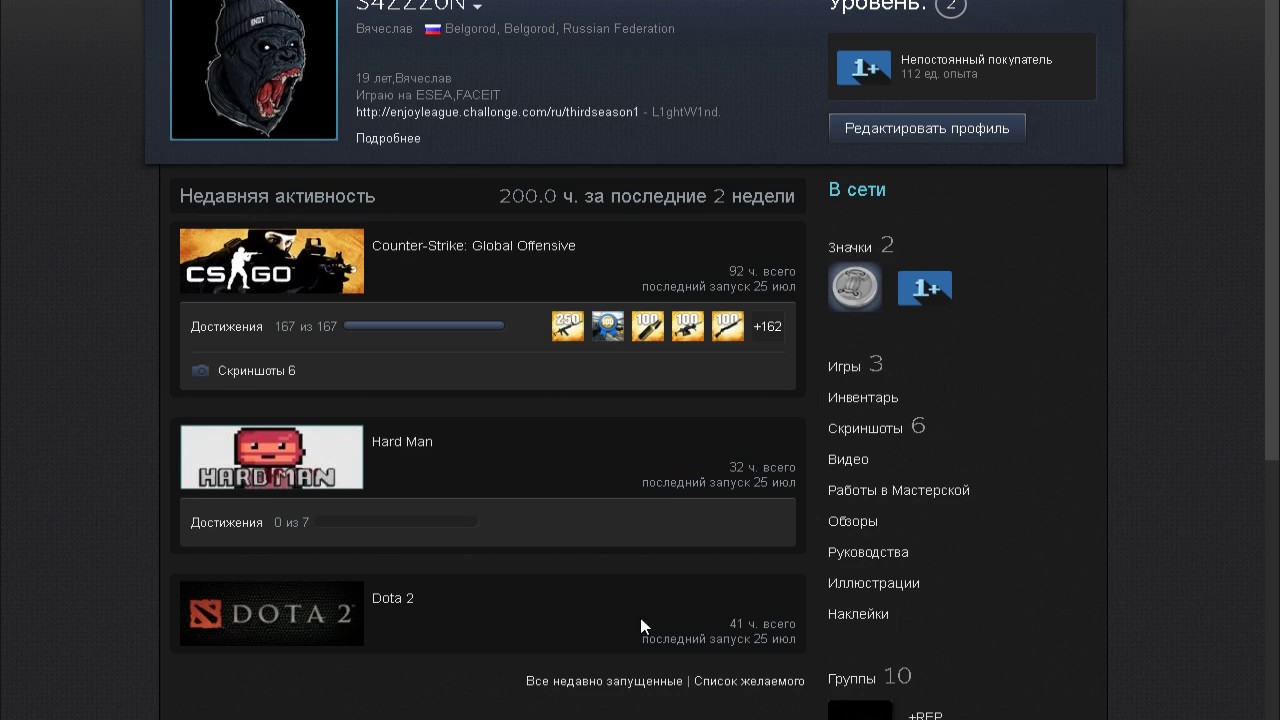Click the blue 1+ badge under Значки
This screenshot has width=1280, height=720.
[925, 288]
